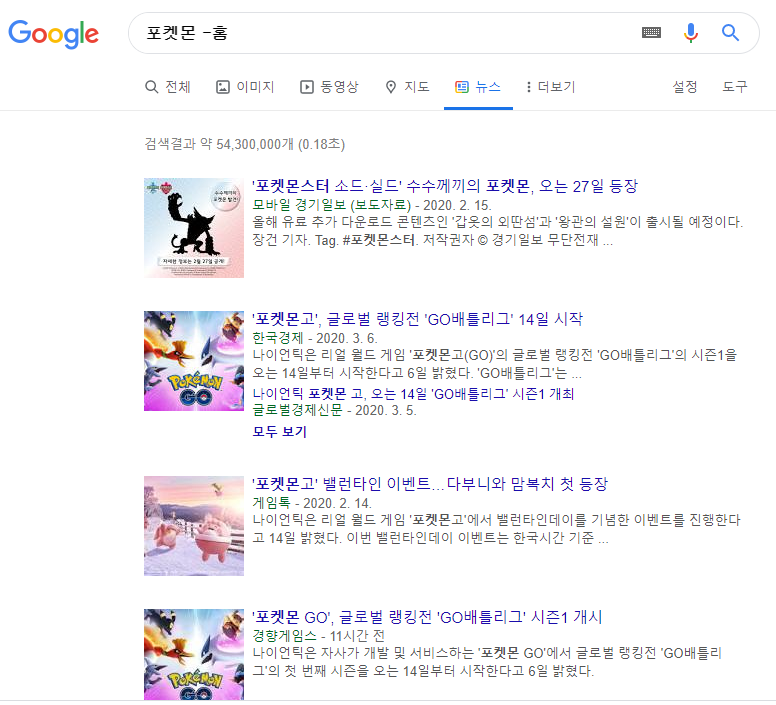This screenshot has width=776, height=705.
Task: Click the blue search magnifier button
Action: click(730, 33)
